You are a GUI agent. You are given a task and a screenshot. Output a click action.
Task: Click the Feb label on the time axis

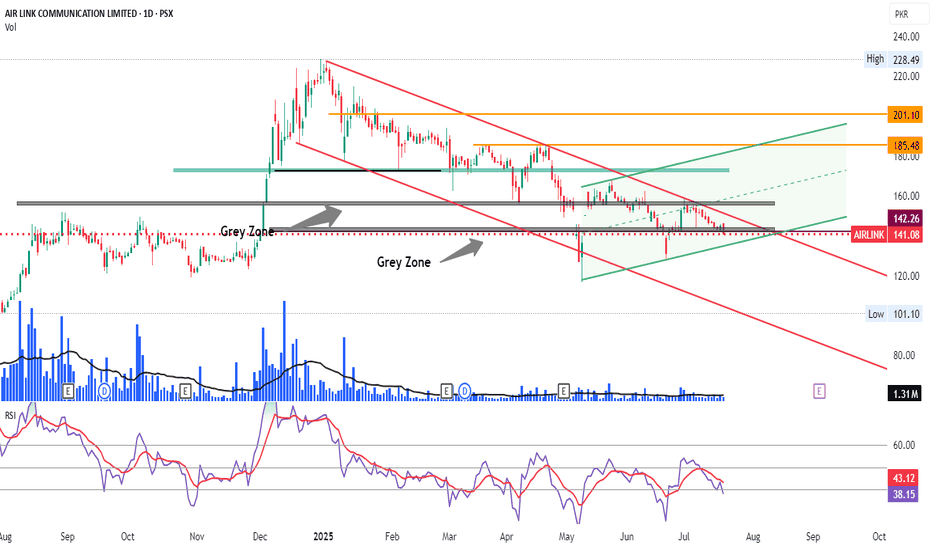(392, 536)
